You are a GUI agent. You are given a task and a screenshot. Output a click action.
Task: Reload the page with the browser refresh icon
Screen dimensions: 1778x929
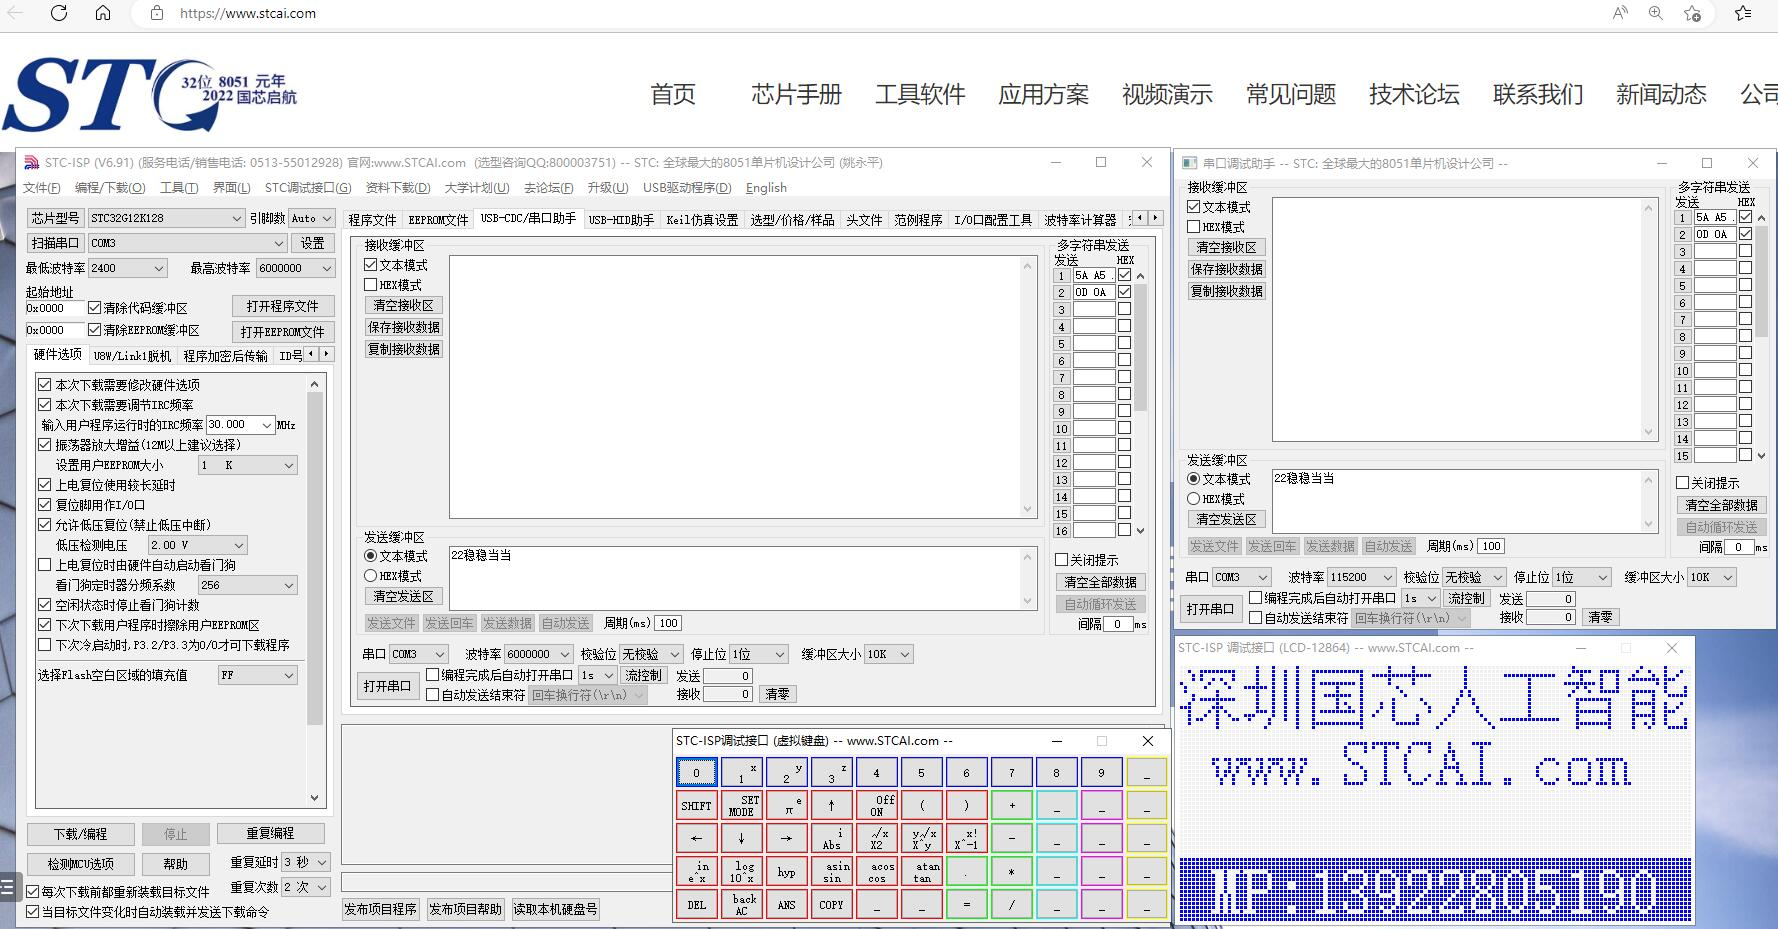coord(59,13)
